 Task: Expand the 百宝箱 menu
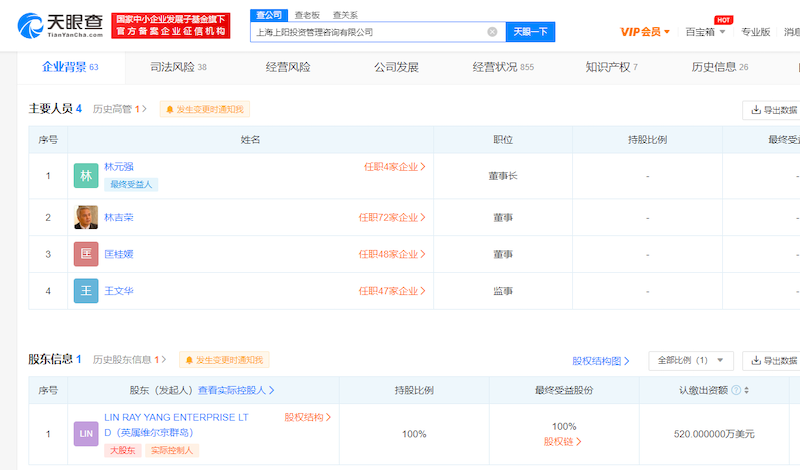pos(705,32)
